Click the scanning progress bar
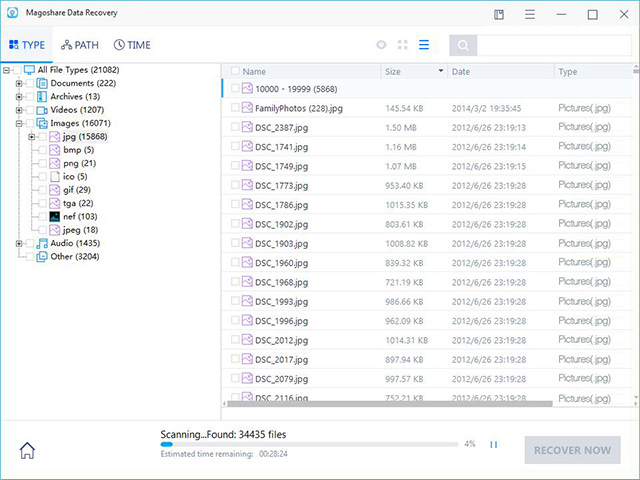640x480 pixels. coord(309,444)
